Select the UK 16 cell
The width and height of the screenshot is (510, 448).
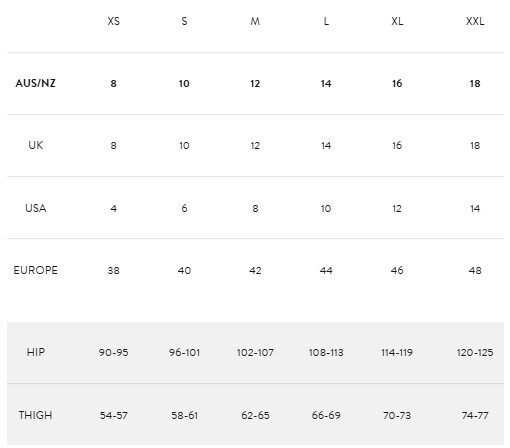coord(397,146)
